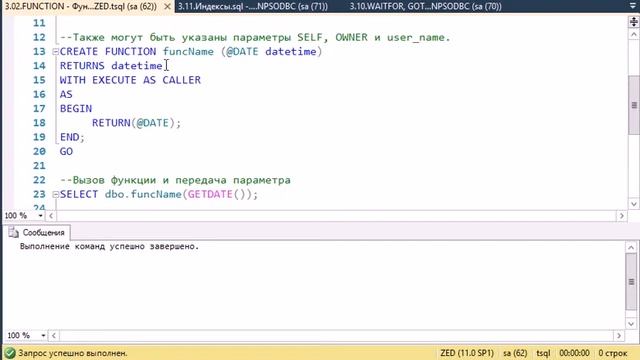Click server name ZED (11.0 SP1) in status bar

[467, 353]
